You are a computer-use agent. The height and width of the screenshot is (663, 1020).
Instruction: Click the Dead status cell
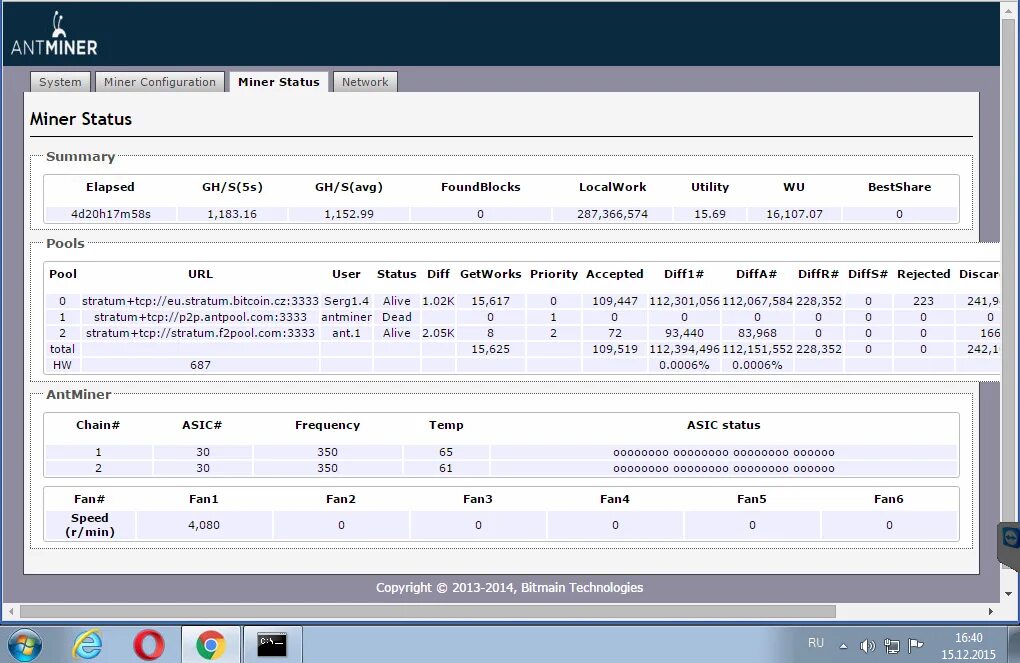click(x=397, y=317)
